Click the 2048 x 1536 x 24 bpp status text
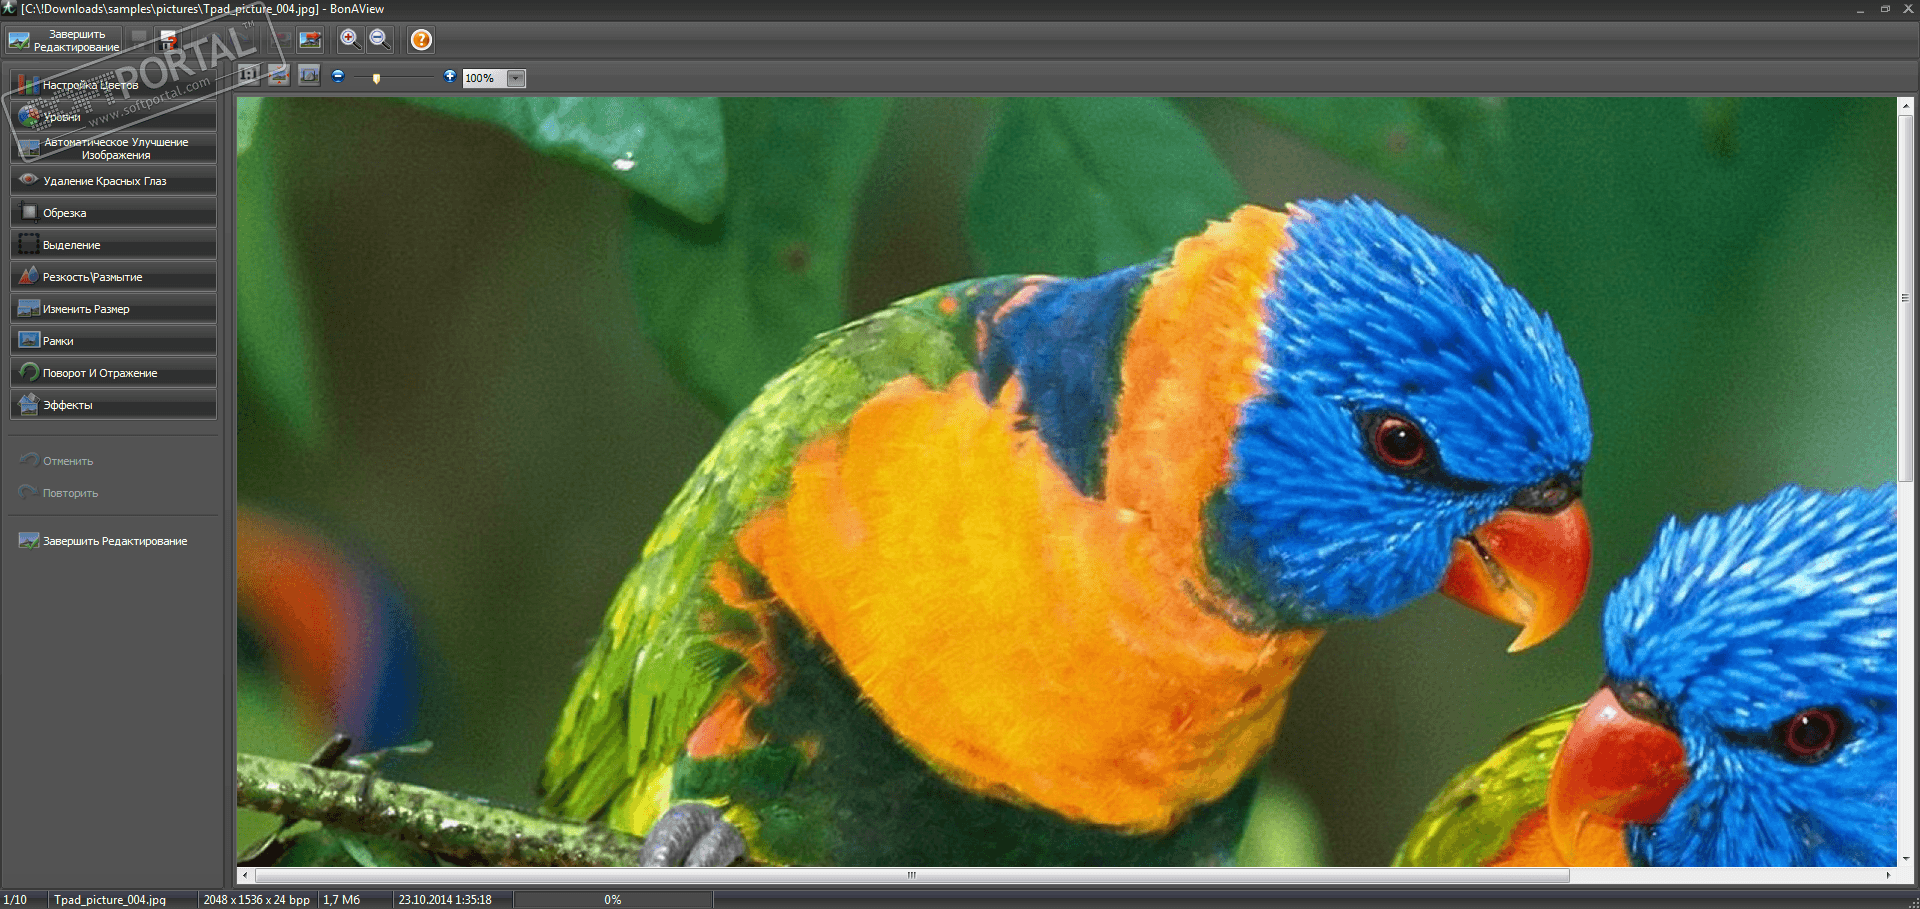 [x=257, y=900]
